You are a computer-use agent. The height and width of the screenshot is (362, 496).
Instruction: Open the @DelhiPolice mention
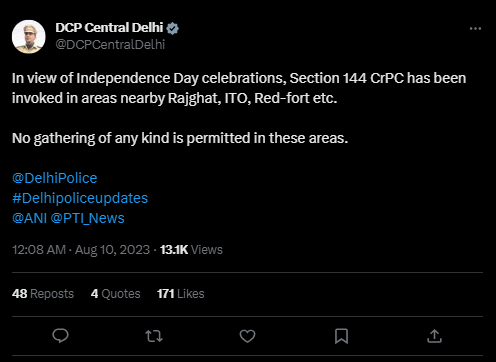pyautogui.click(x=55, y=178)
